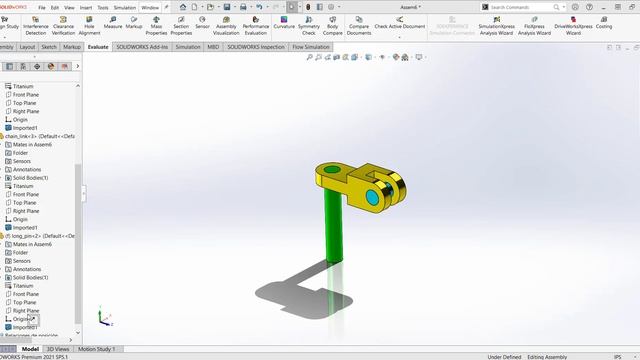Launch DriveWorksXpress Wizard
The height and width of the screenshot is (360, 640).
[x=573, y=26]
